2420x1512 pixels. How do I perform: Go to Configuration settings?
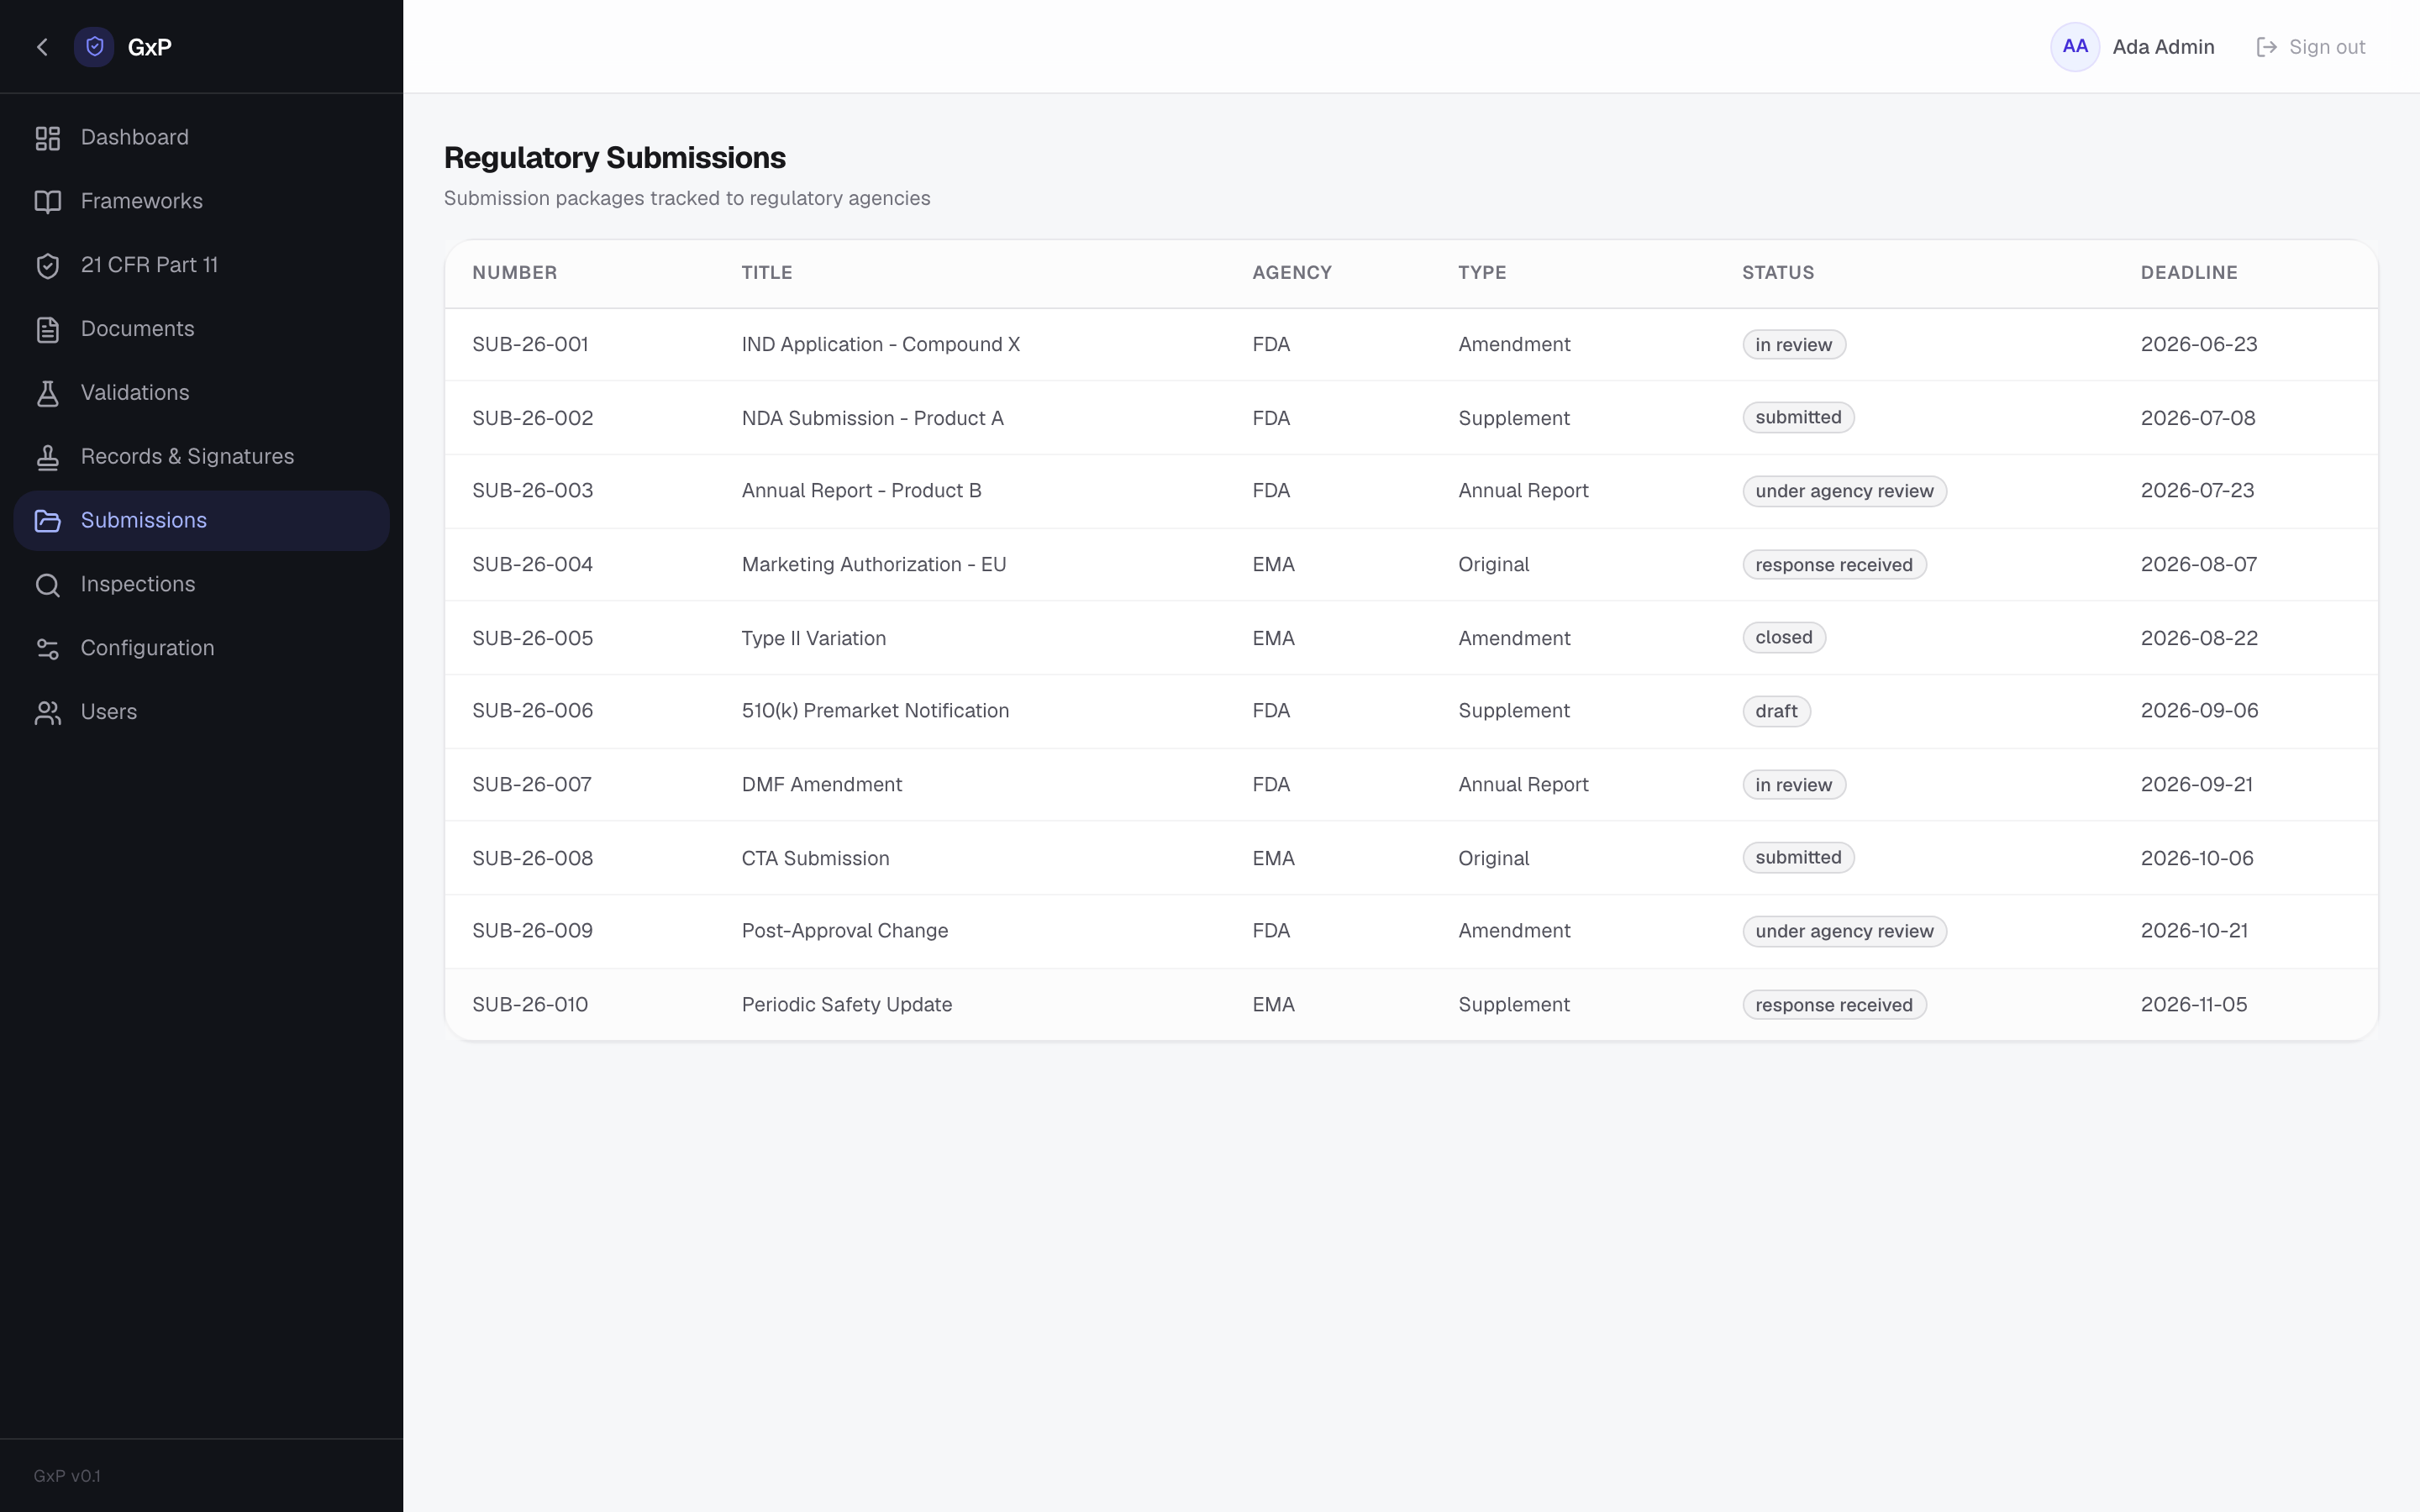pyautogui.click(x=201, y=649)
